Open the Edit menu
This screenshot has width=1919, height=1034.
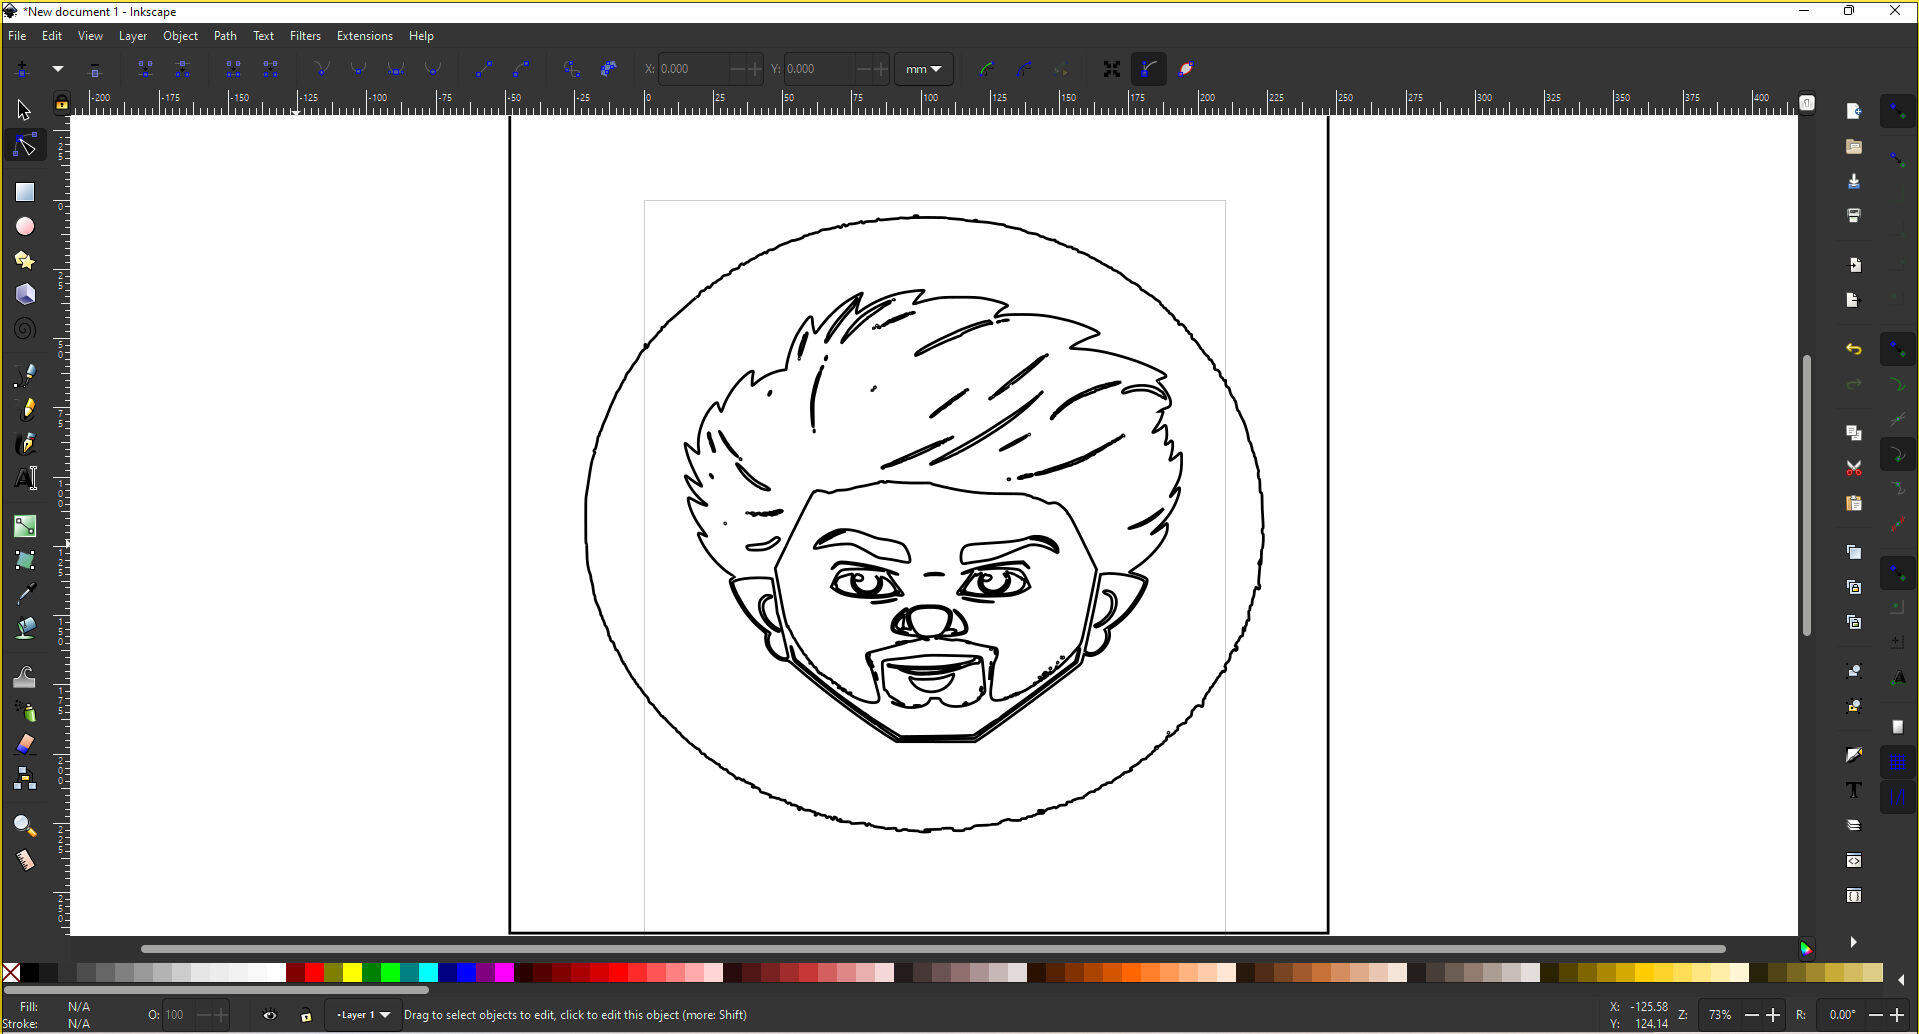(x=52, y=36)
